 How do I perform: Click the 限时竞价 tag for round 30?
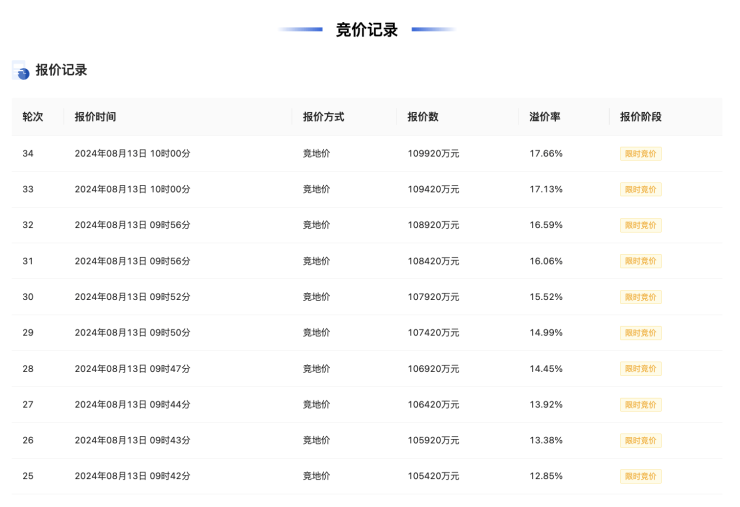pyautogui.click(x=640, y=297)
